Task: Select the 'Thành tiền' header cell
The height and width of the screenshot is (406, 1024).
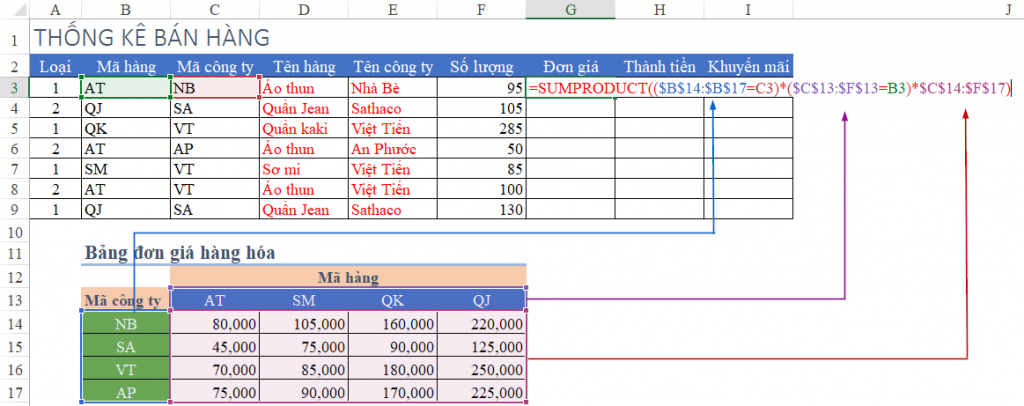Action: pos(659,67)
